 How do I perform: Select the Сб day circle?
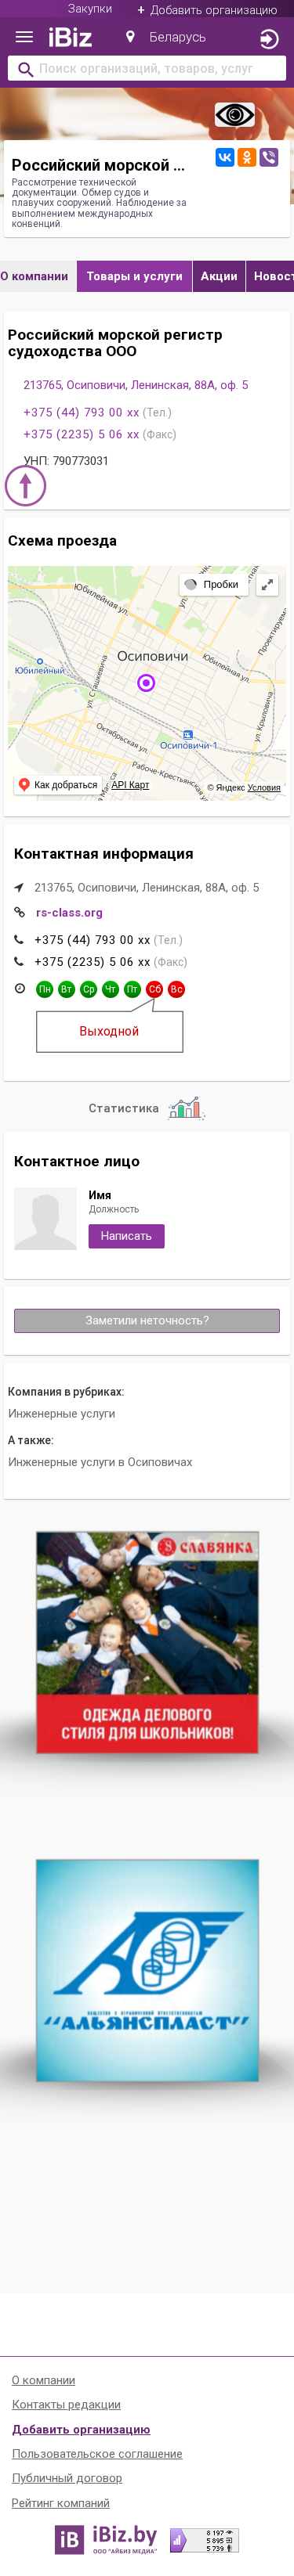[x=155, y=989]
